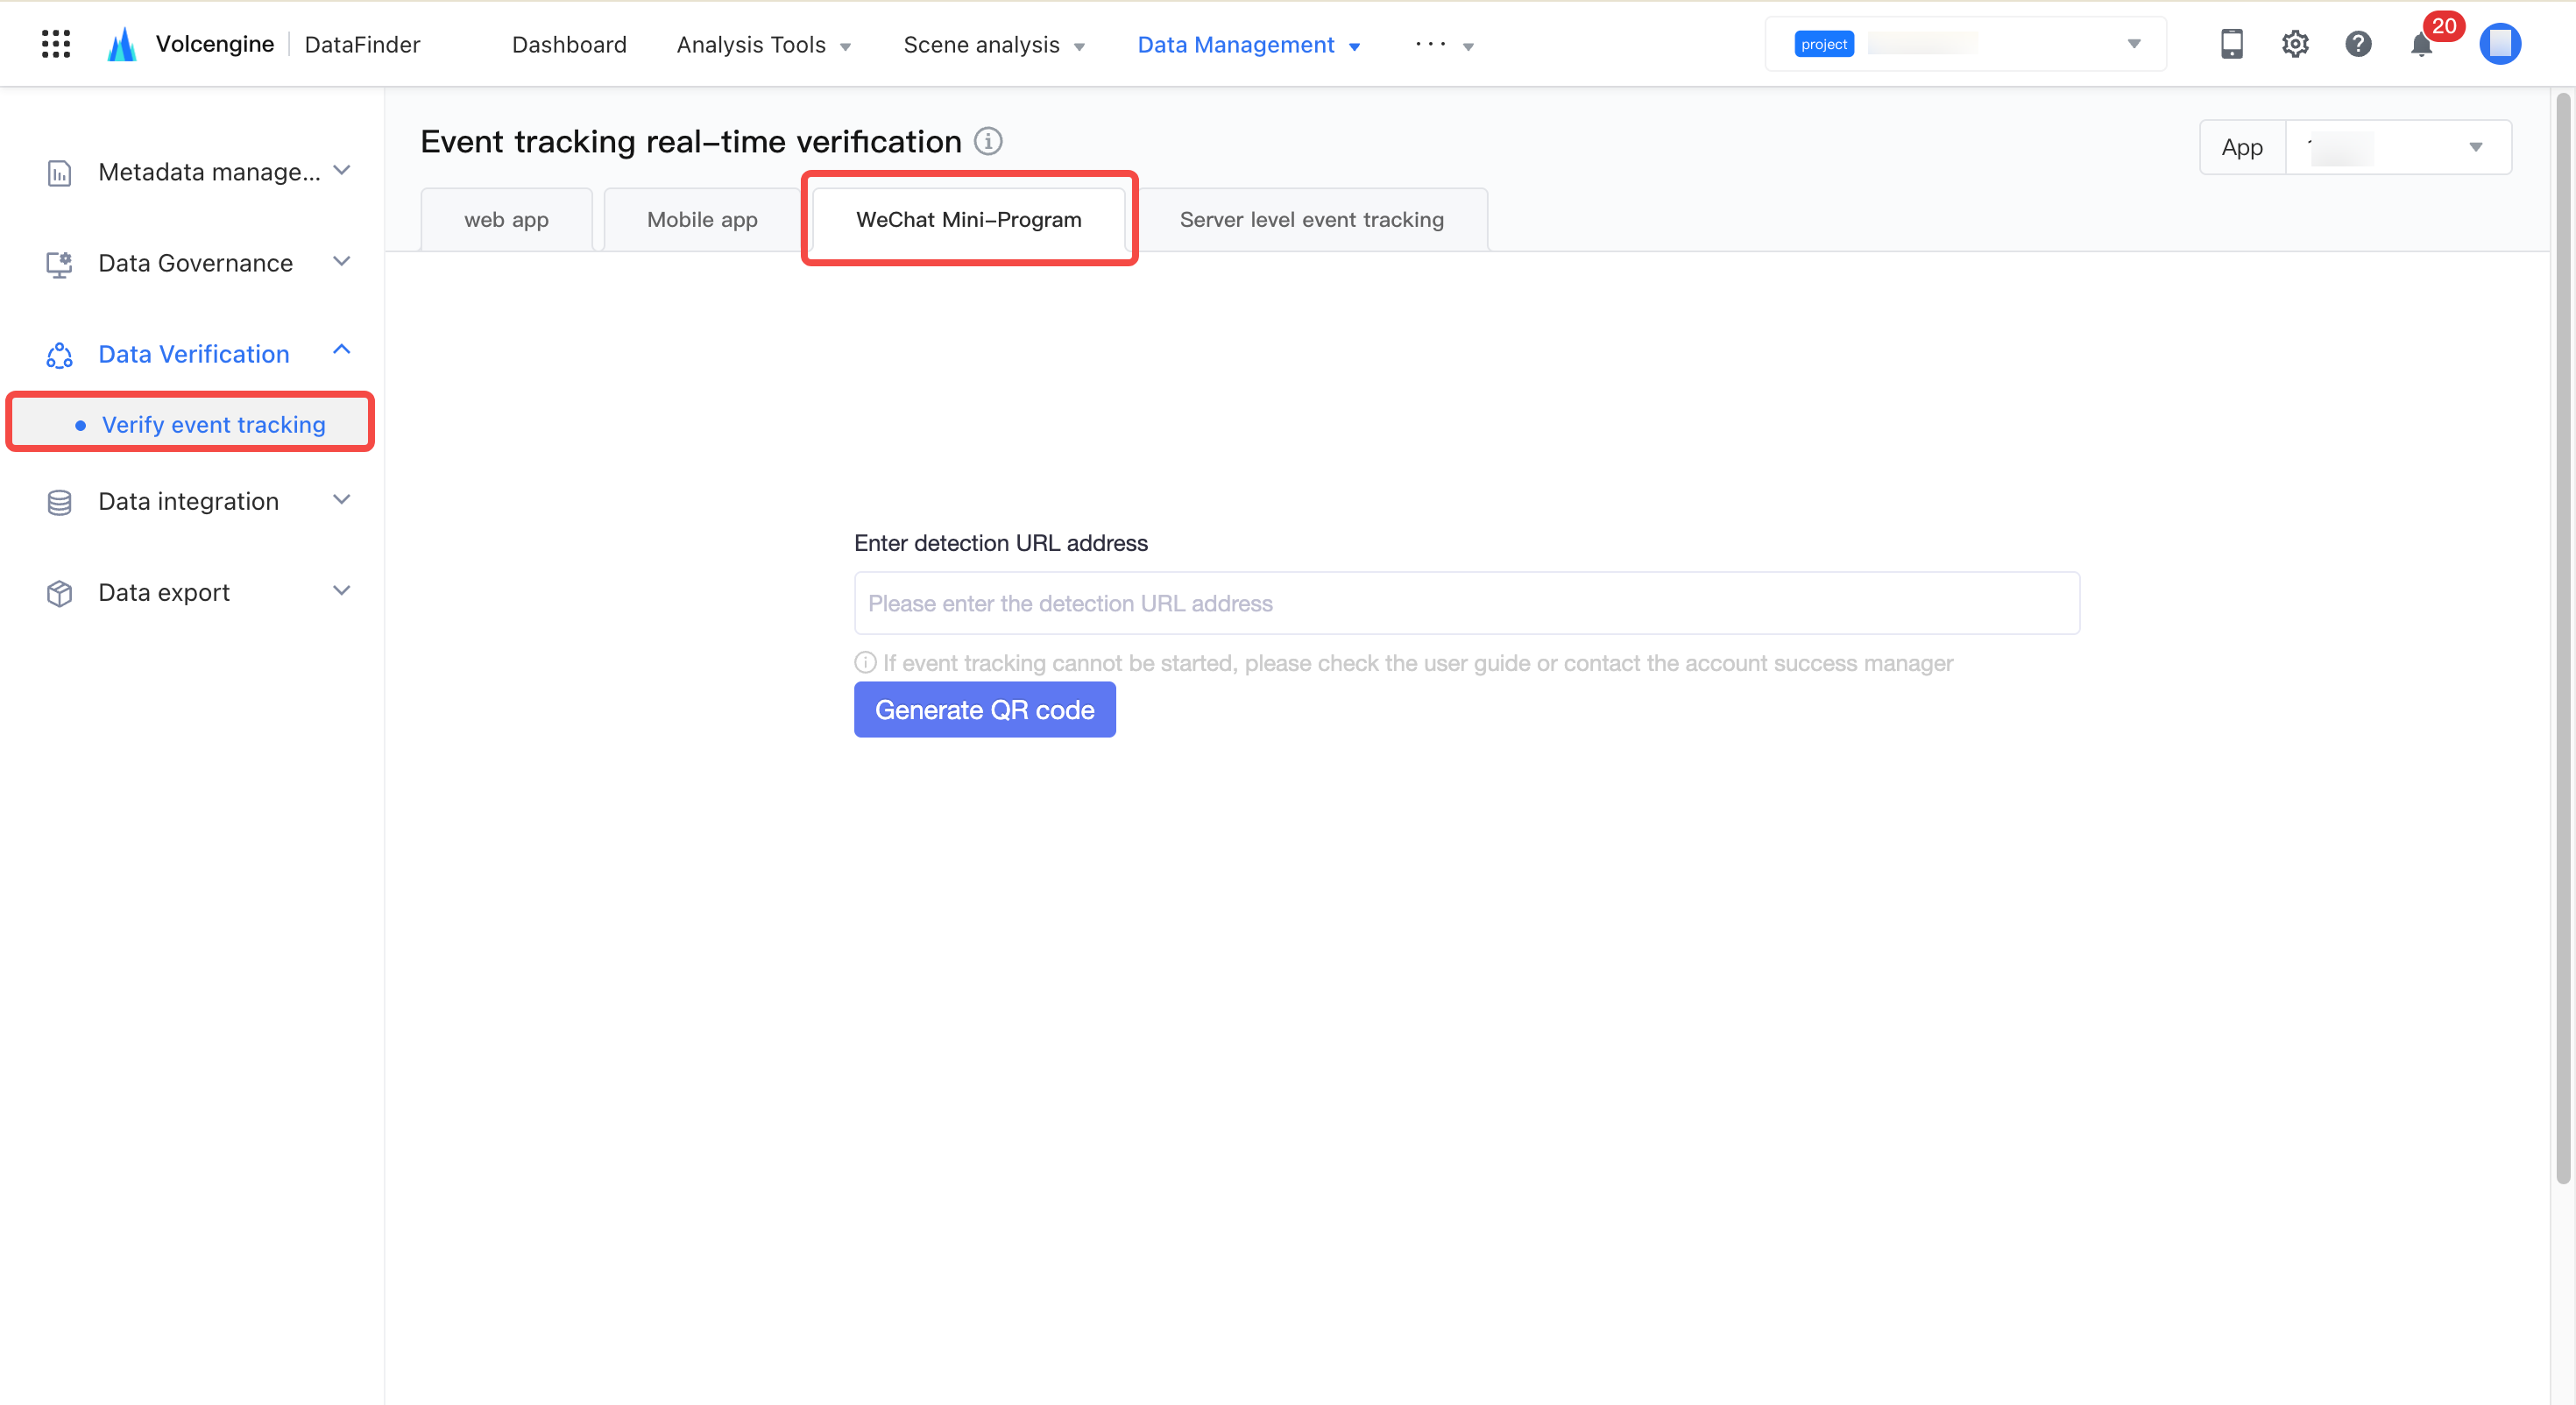Image resolution: width=2576 pixels, height=1405 pixels.
Task: Open Data Management menu
Action: click(x=1249, y=45)
